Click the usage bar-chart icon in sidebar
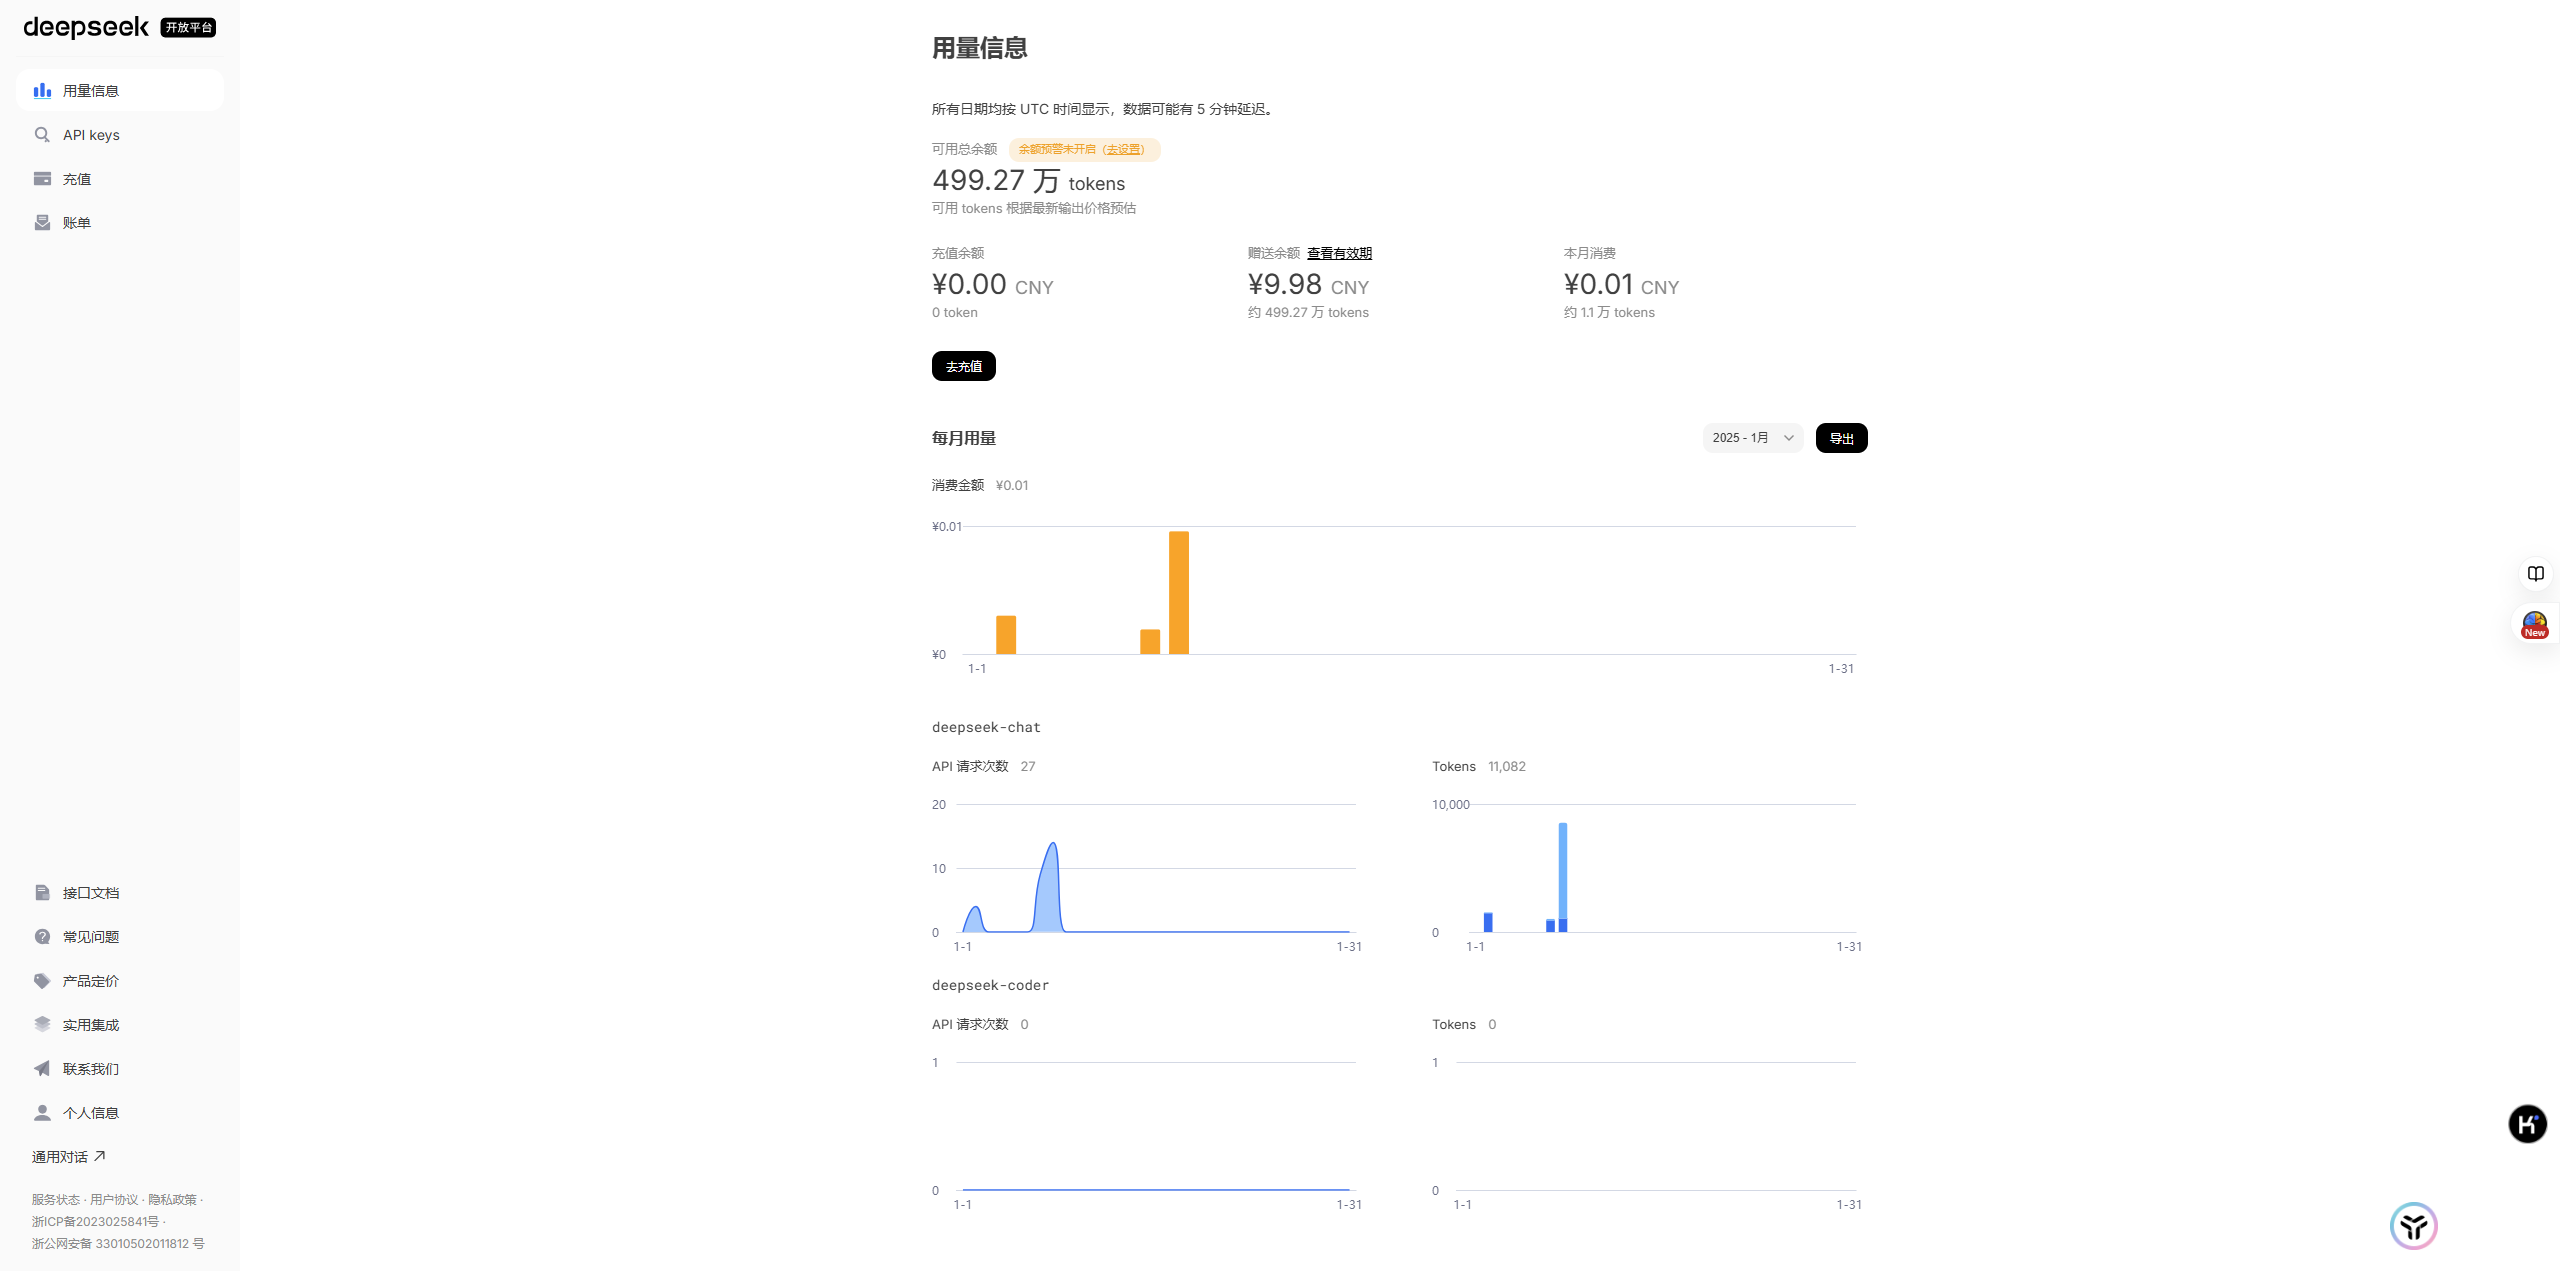2560x1271 pixels. click(x=42, y=91)
